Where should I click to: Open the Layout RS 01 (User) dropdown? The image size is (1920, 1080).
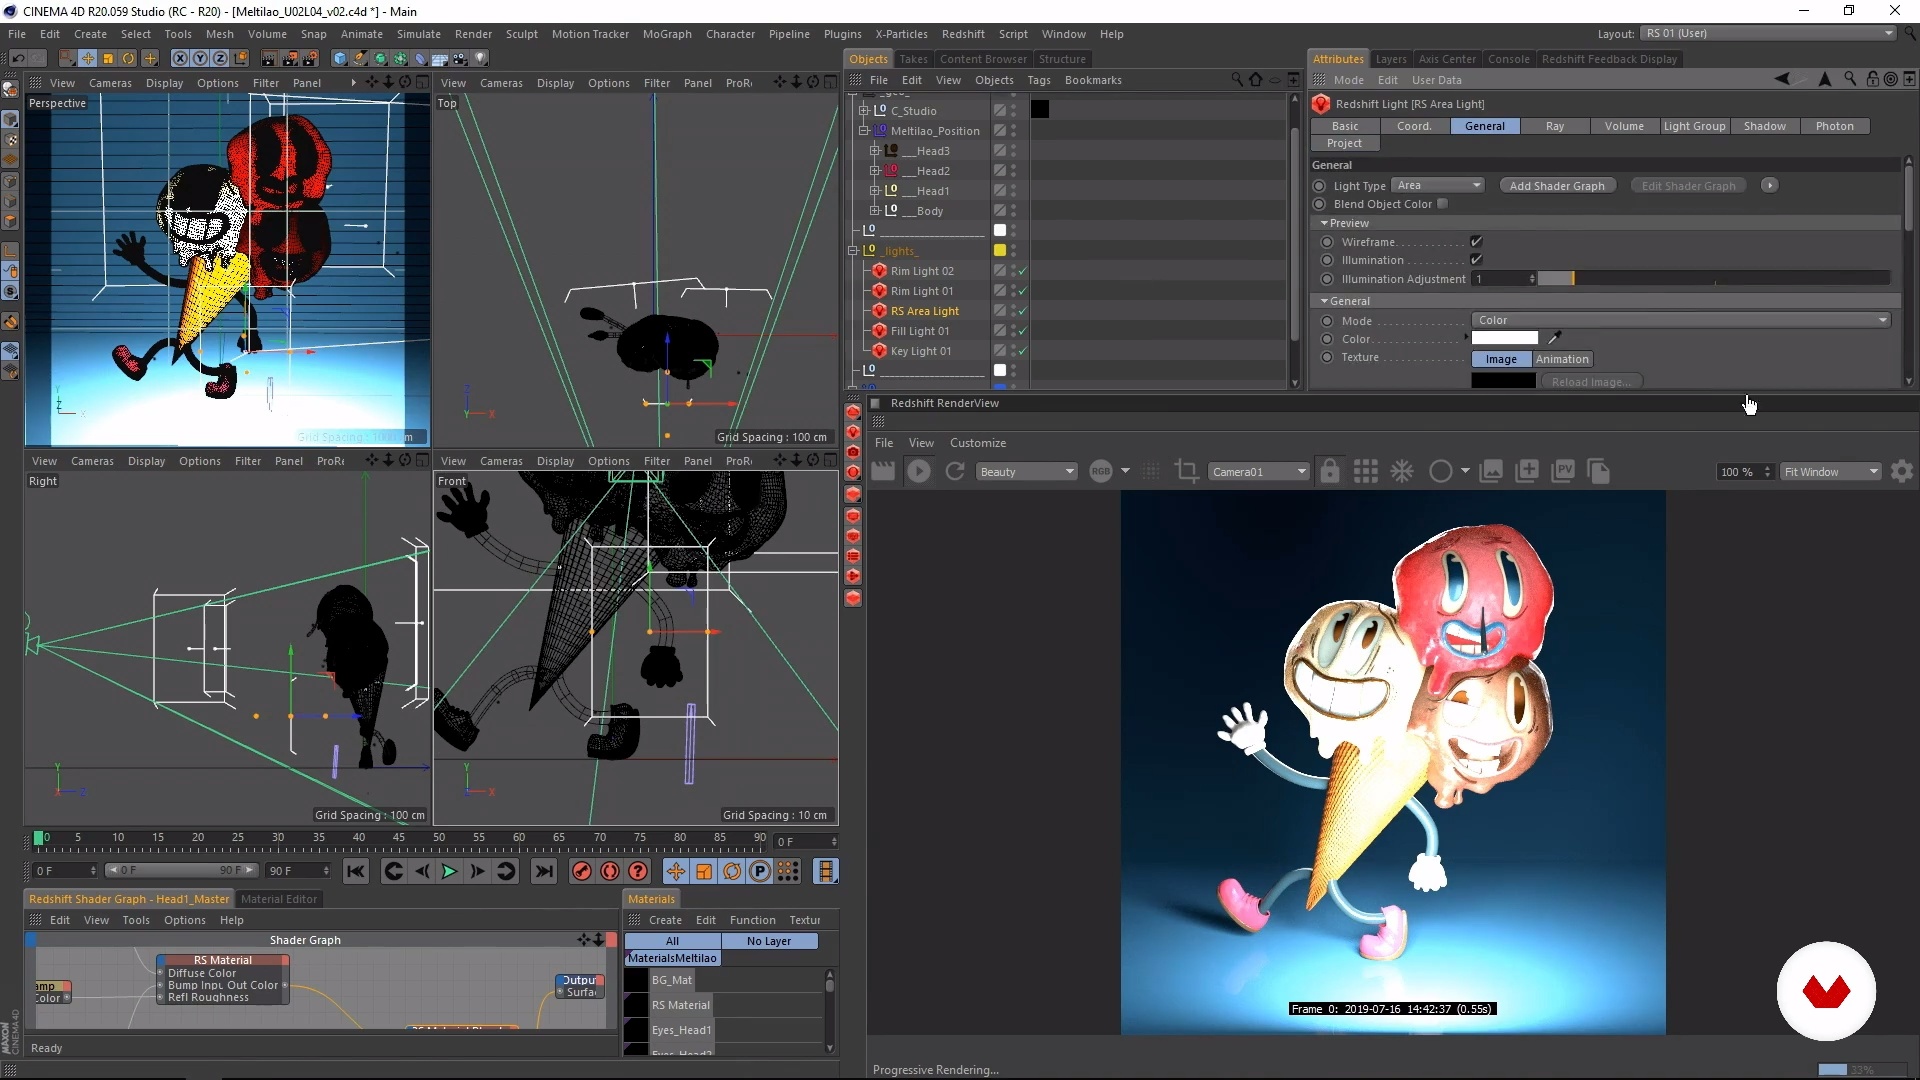(x=1767, y=33)
